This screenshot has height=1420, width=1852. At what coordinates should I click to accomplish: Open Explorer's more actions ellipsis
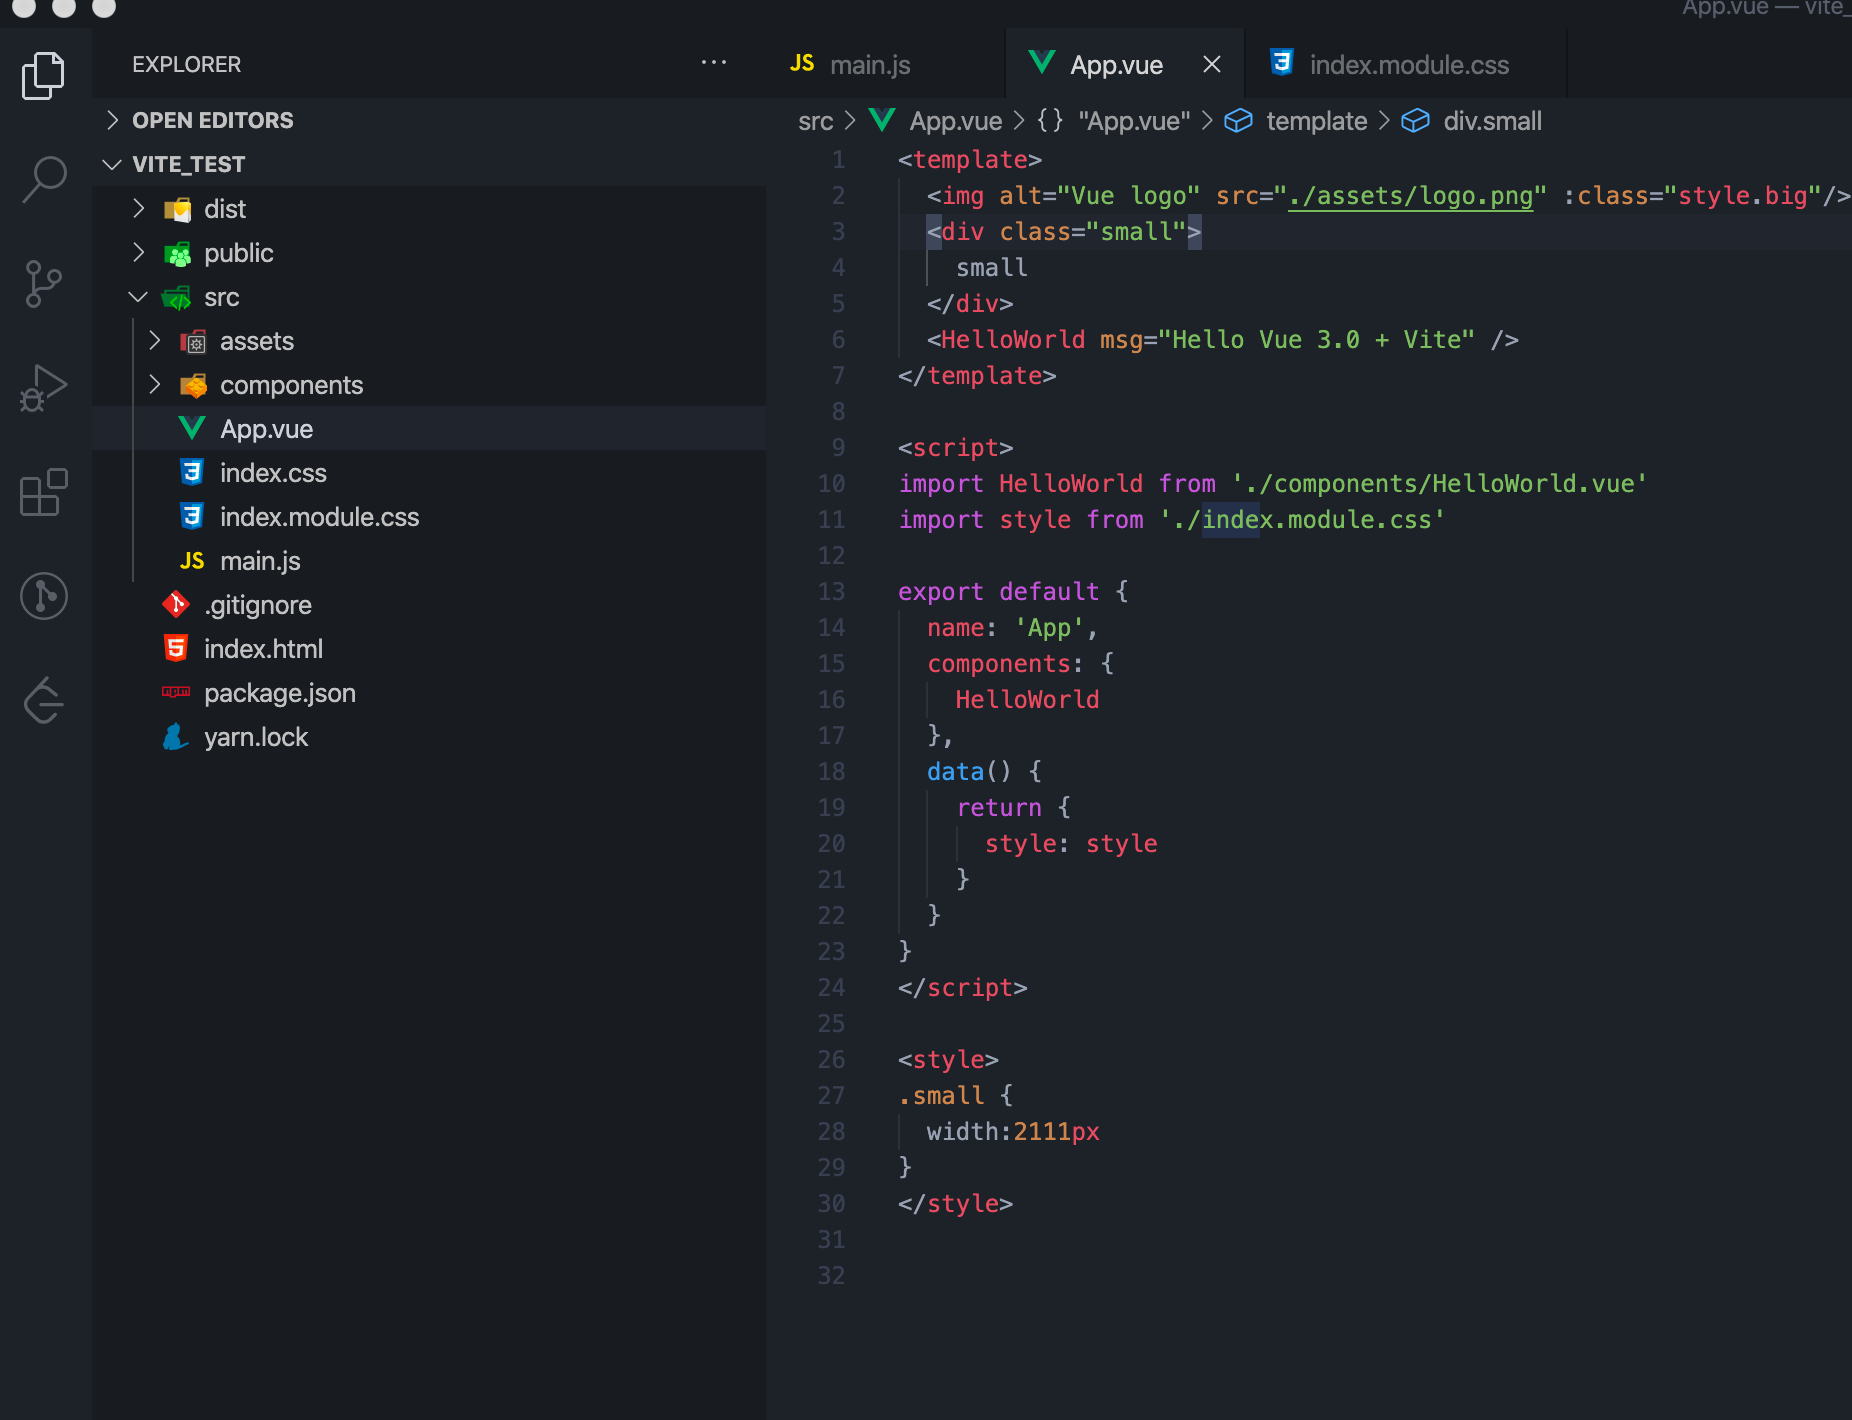tap(713, 63)
